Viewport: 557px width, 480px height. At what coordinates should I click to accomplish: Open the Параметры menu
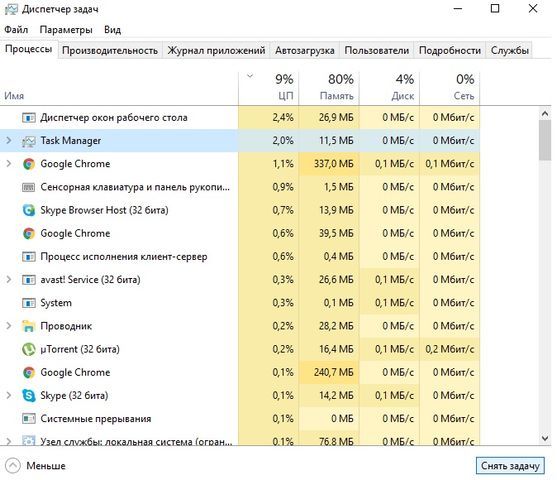pos(66,30)
